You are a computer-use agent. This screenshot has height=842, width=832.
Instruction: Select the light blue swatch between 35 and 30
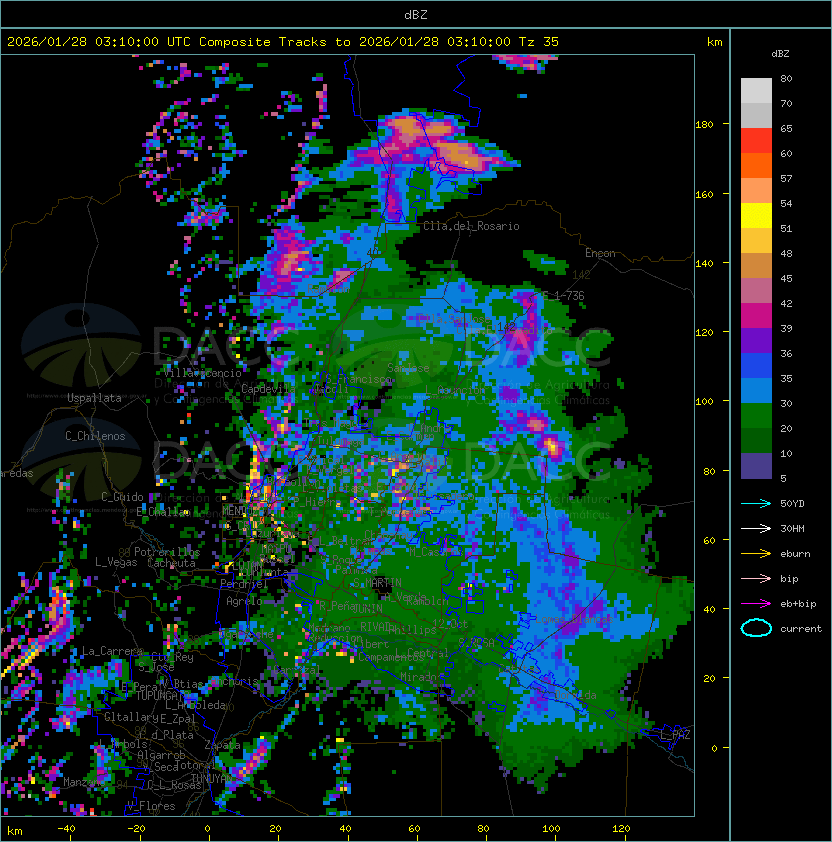pyautogui.click(x=756, y=391)
